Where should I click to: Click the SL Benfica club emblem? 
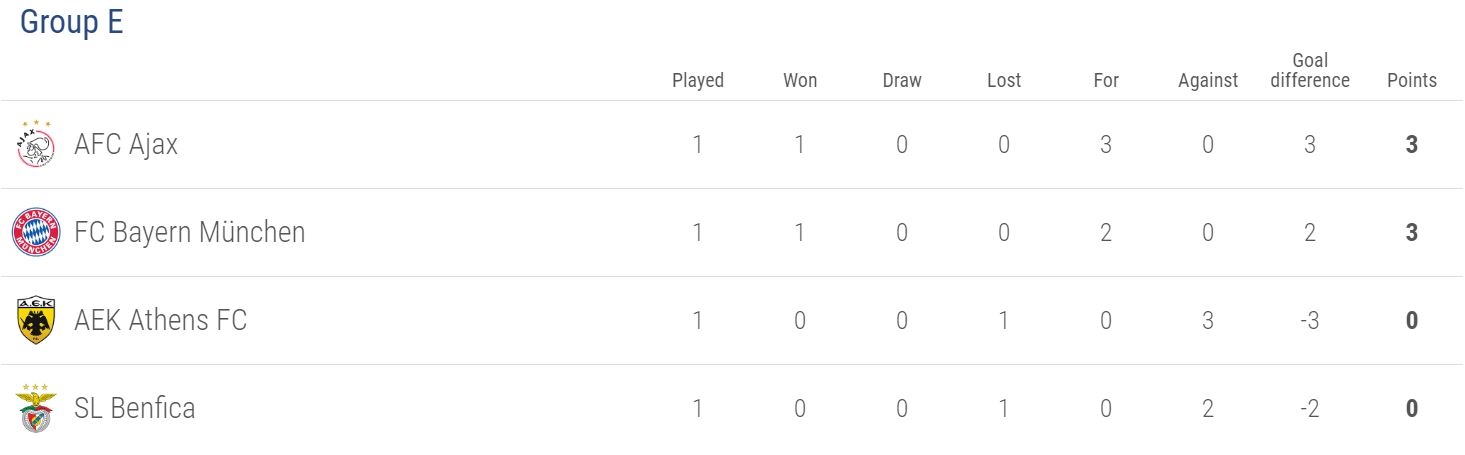36,409
